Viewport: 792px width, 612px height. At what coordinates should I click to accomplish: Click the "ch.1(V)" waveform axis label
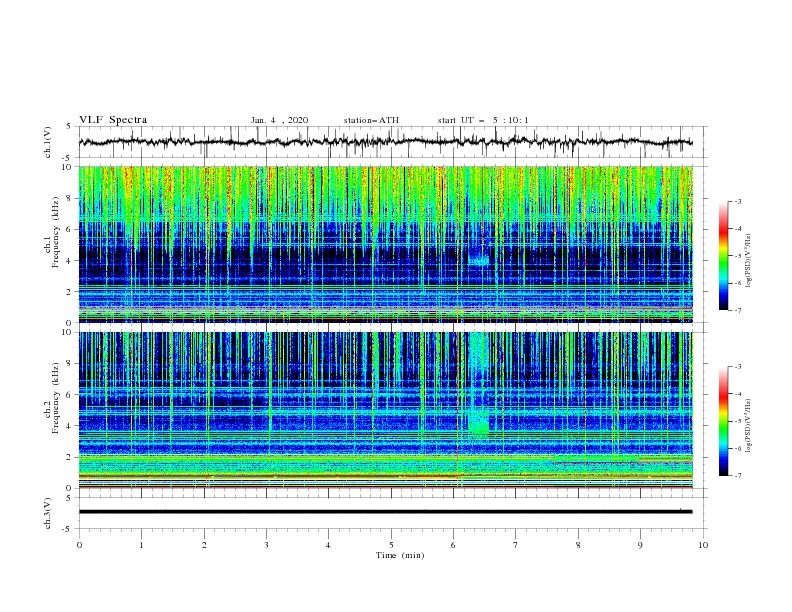[x=48, y=142]
